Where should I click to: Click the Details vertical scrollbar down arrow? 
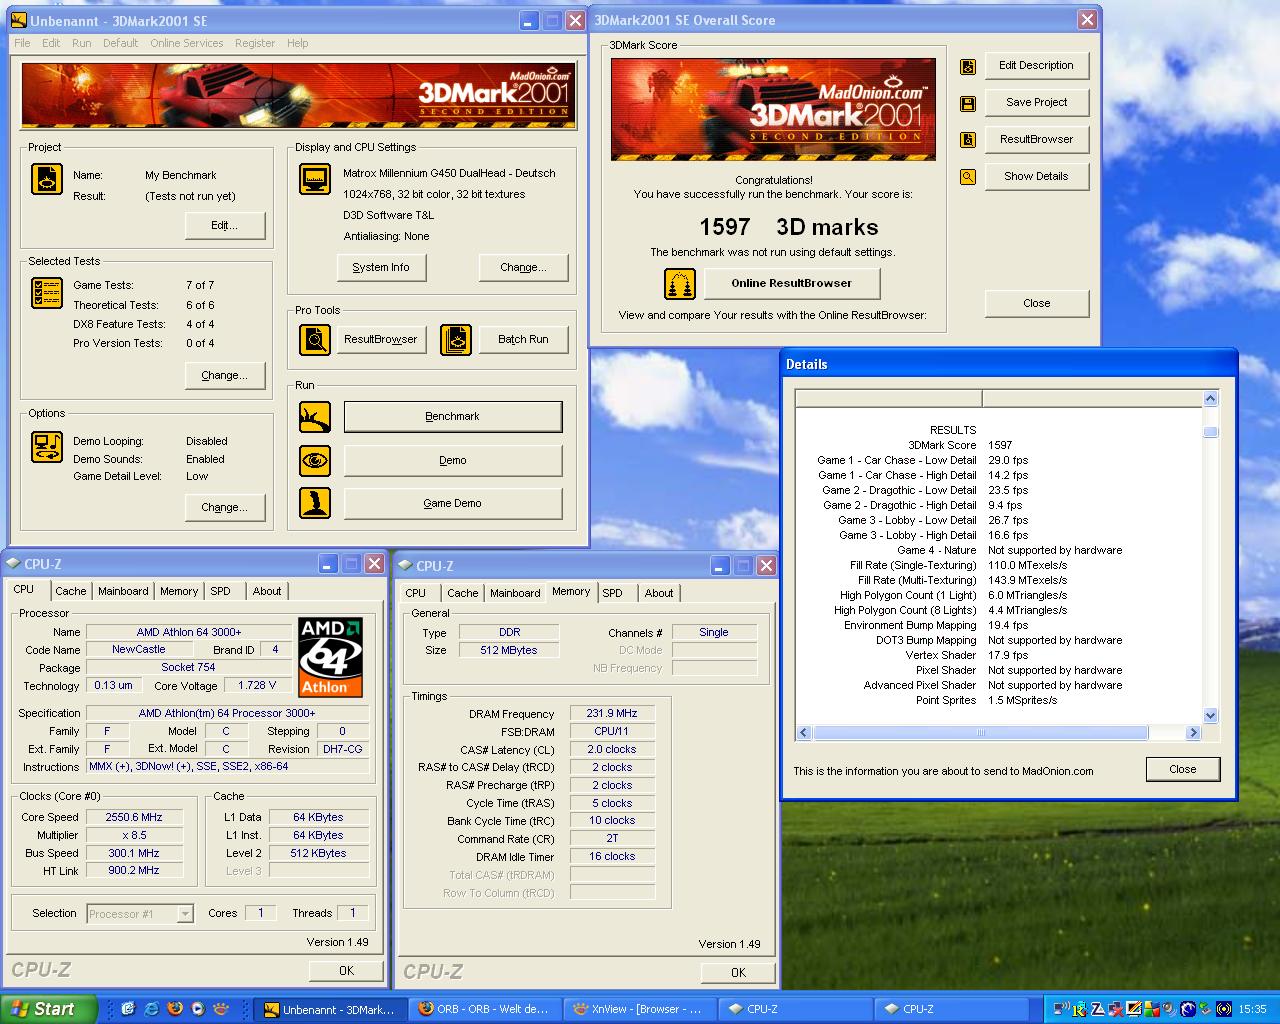[x=1210, y=715]
